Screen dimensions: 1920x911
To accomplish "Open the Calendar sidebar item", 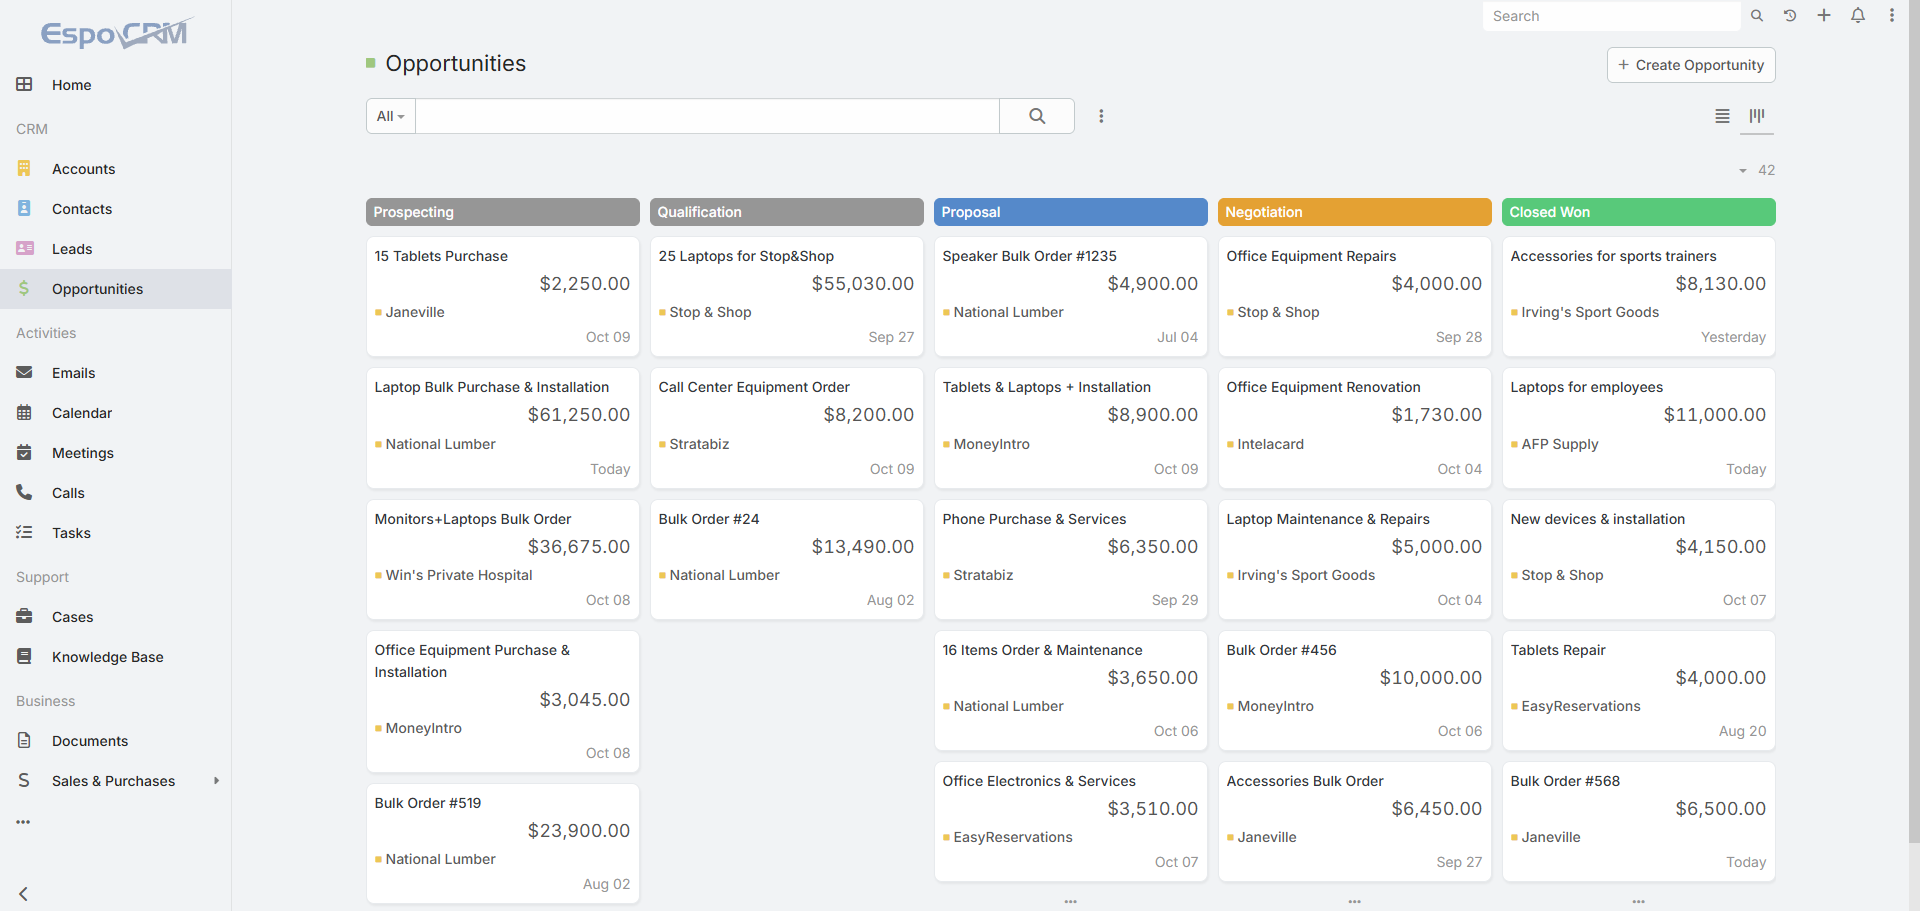I will [115, 413].
